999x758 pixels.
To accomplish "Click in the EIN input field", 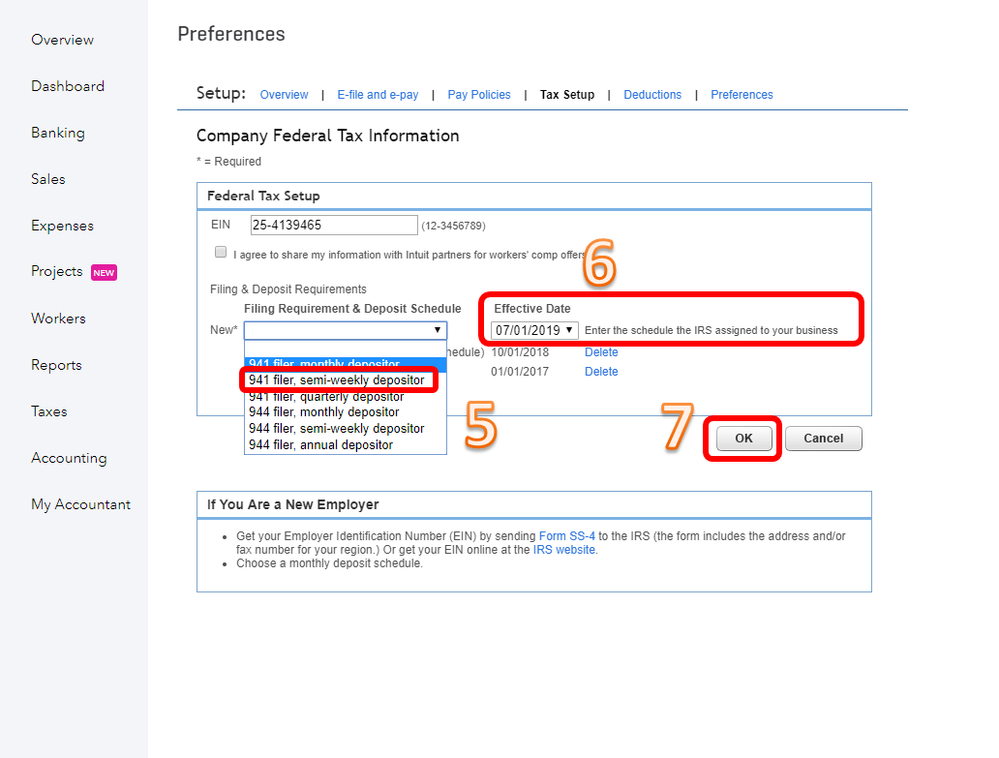I will pyautogui.click(x=333, y=225).
